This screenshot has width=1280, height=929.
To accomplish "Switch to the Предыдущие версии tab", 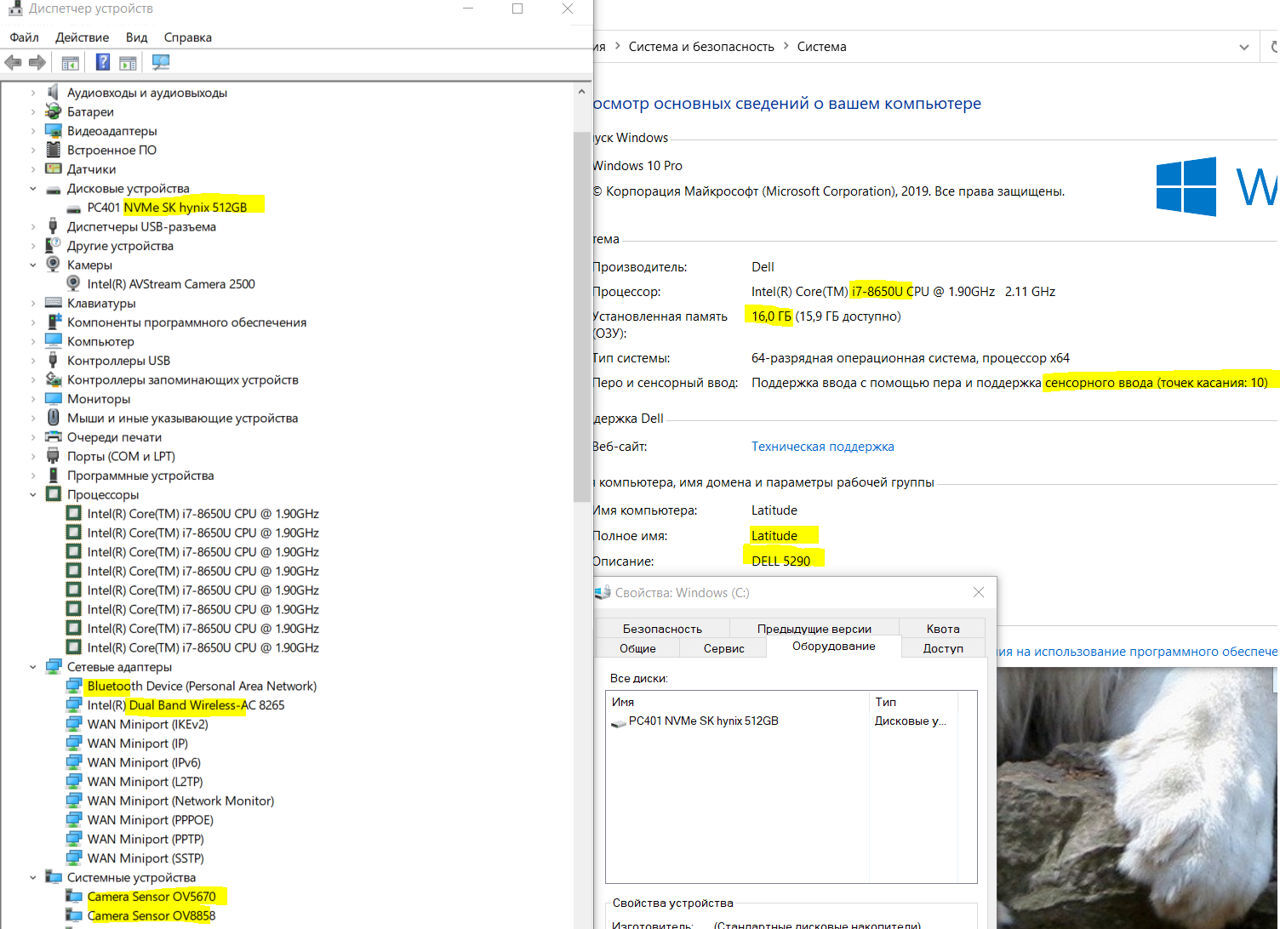I will coord(814,629).
